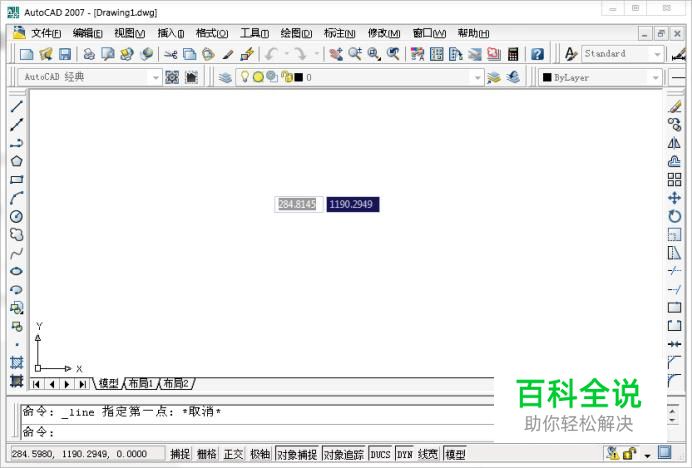Image resolution: width=692 pixels, height=468 pixels.
Task: Open the redo history dropdown arrow
Action: click(316, 54)
